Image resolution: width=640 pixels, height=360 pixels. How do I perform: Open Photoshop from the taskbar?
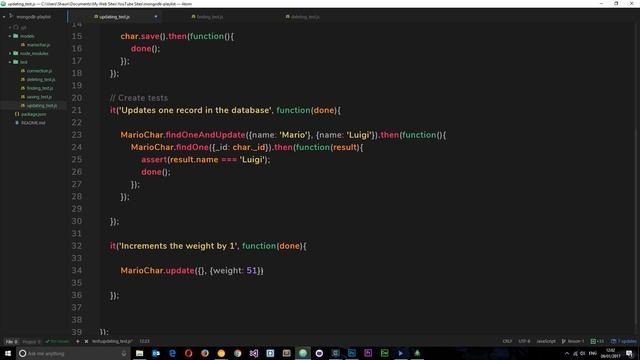tap(352, 353)
